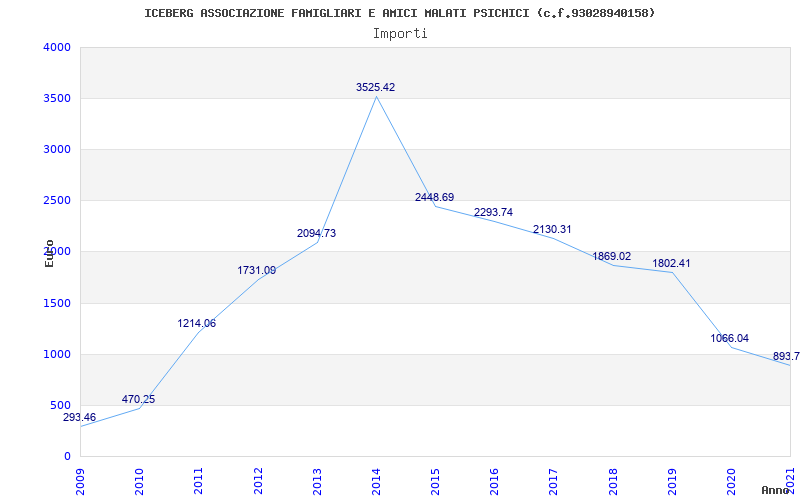Select the 2014 x-axis label
The width and height of the screenshot is (800, 500).
[x=376, y=481]
